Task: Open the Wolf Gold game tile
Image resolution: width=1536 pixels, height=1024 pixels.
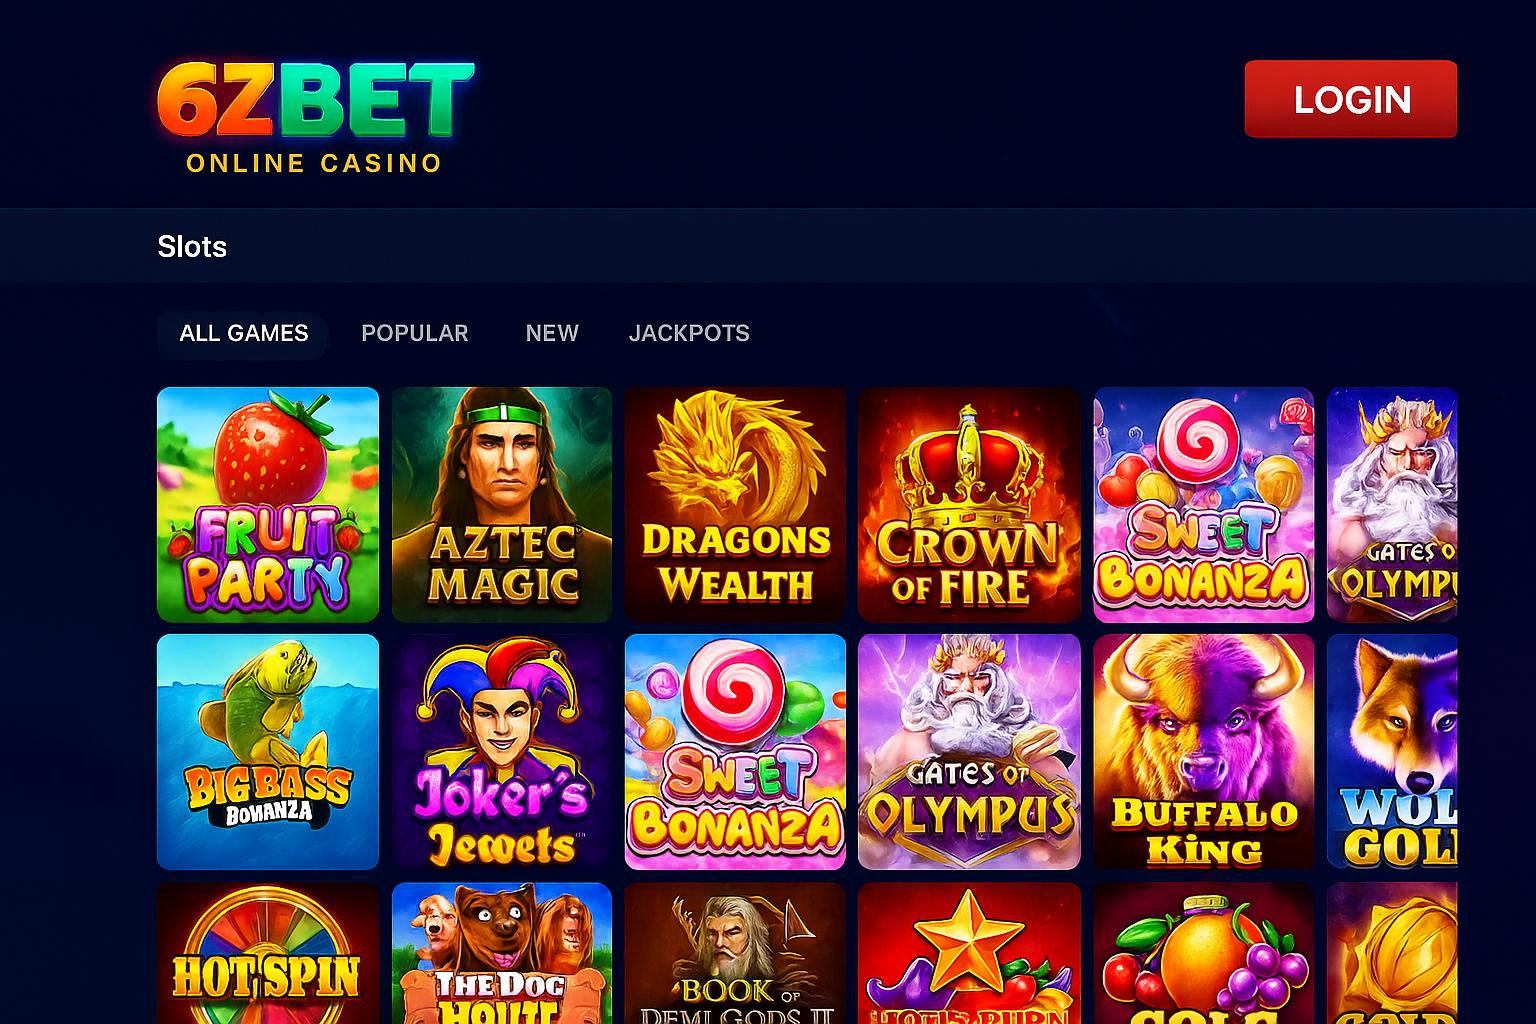Action: [1392, 752]
